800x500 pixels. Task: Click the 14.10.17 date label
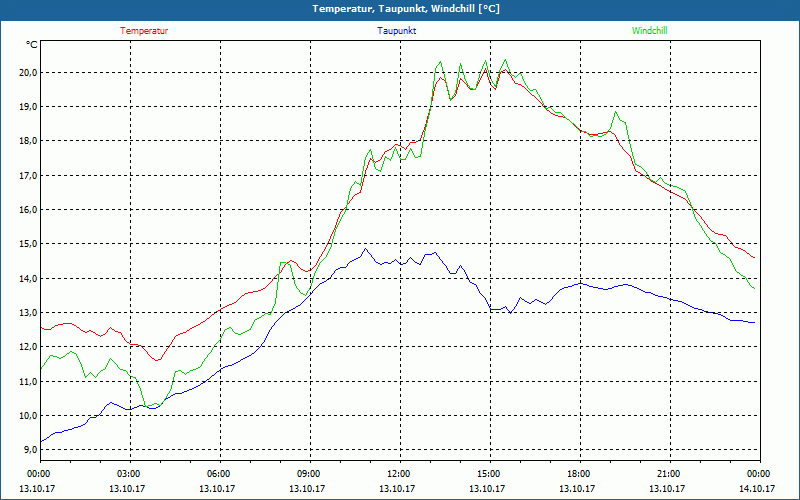(757, 488)
